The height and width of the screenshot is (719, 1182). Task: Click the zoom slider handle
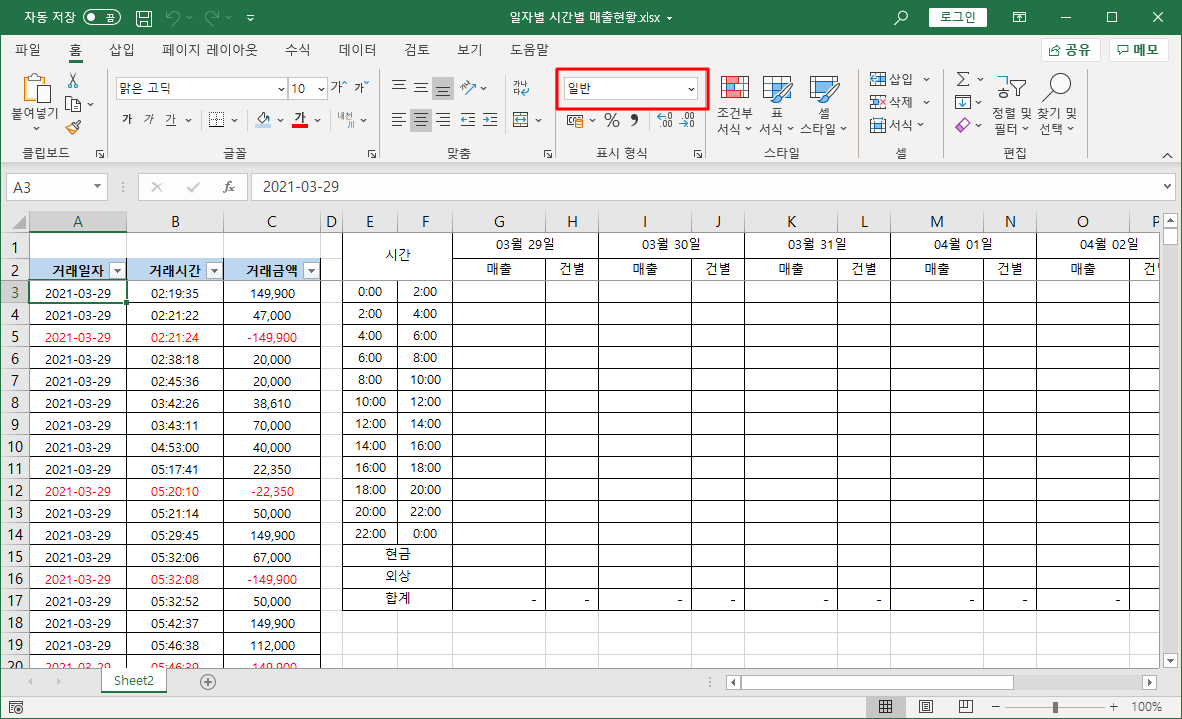(1055, 707)
